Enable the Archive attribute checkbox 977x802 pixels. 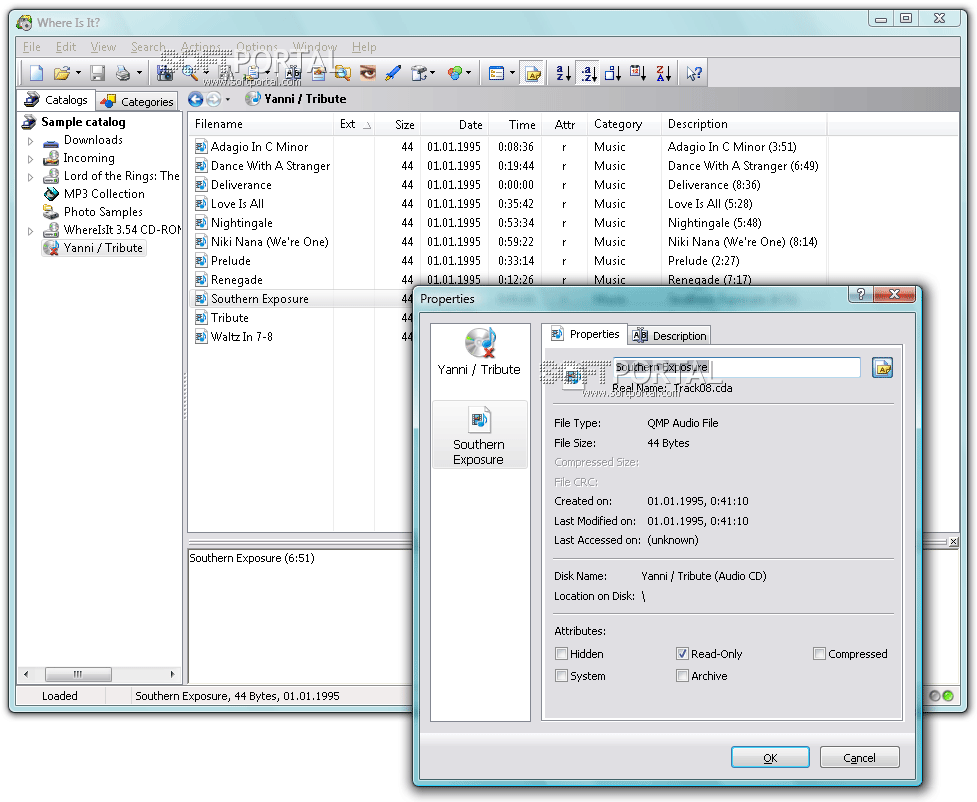click(x=682, y=675)
